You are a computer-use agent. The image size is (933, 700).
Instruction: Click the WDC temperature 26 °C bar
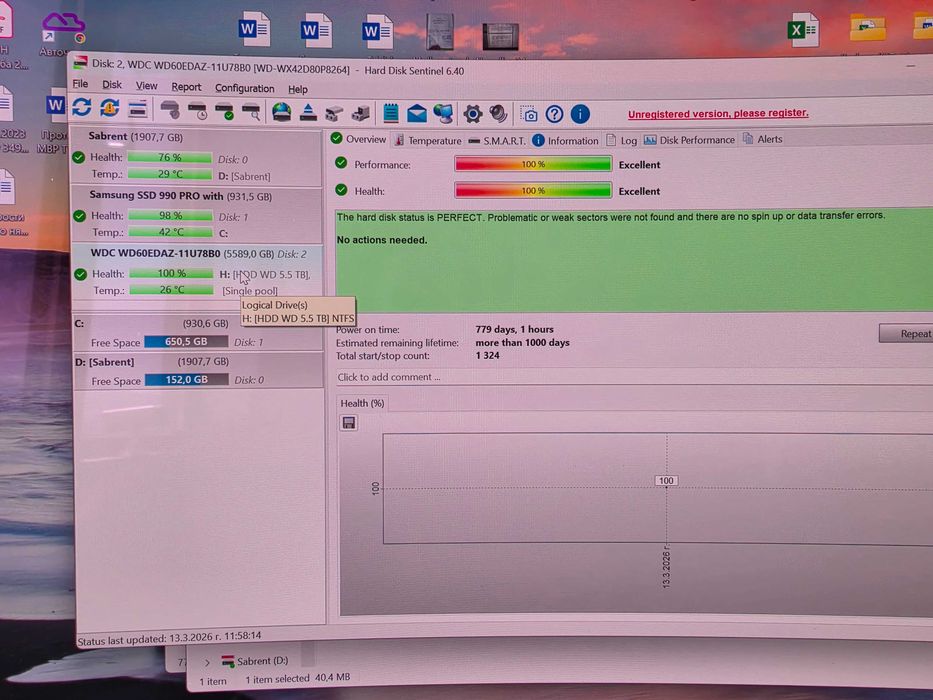(172, 290)
